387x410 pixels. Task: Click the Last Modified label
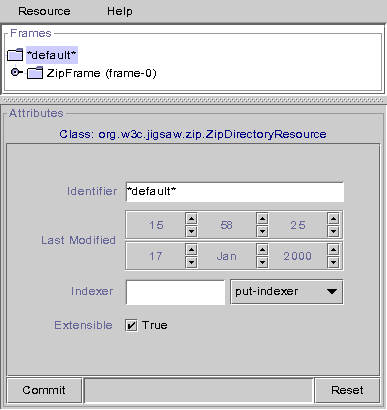(78, 240)
